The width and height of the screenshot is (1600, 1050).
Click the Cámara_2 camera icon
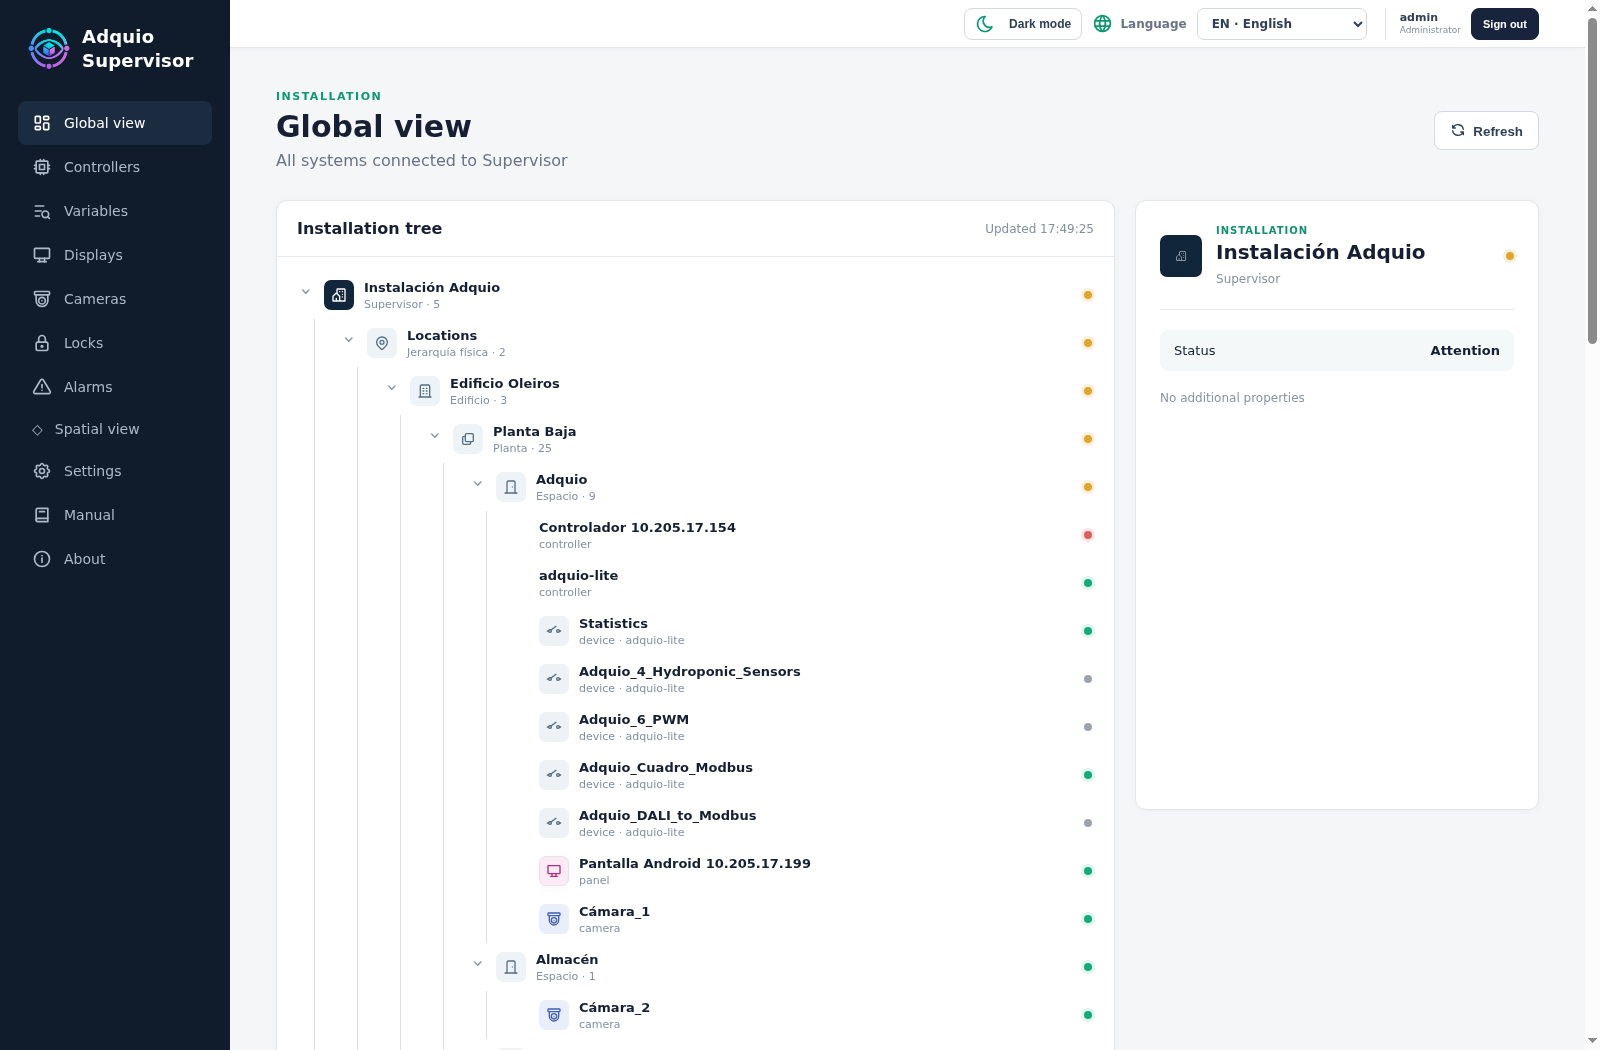click(554, 1015)
